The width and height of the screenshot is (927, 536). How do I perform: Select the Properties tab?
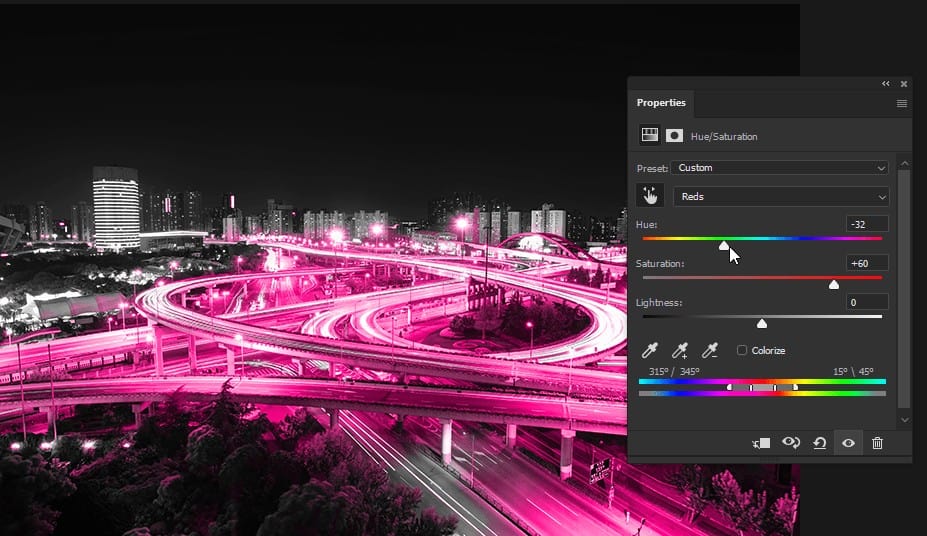point(661,103)
